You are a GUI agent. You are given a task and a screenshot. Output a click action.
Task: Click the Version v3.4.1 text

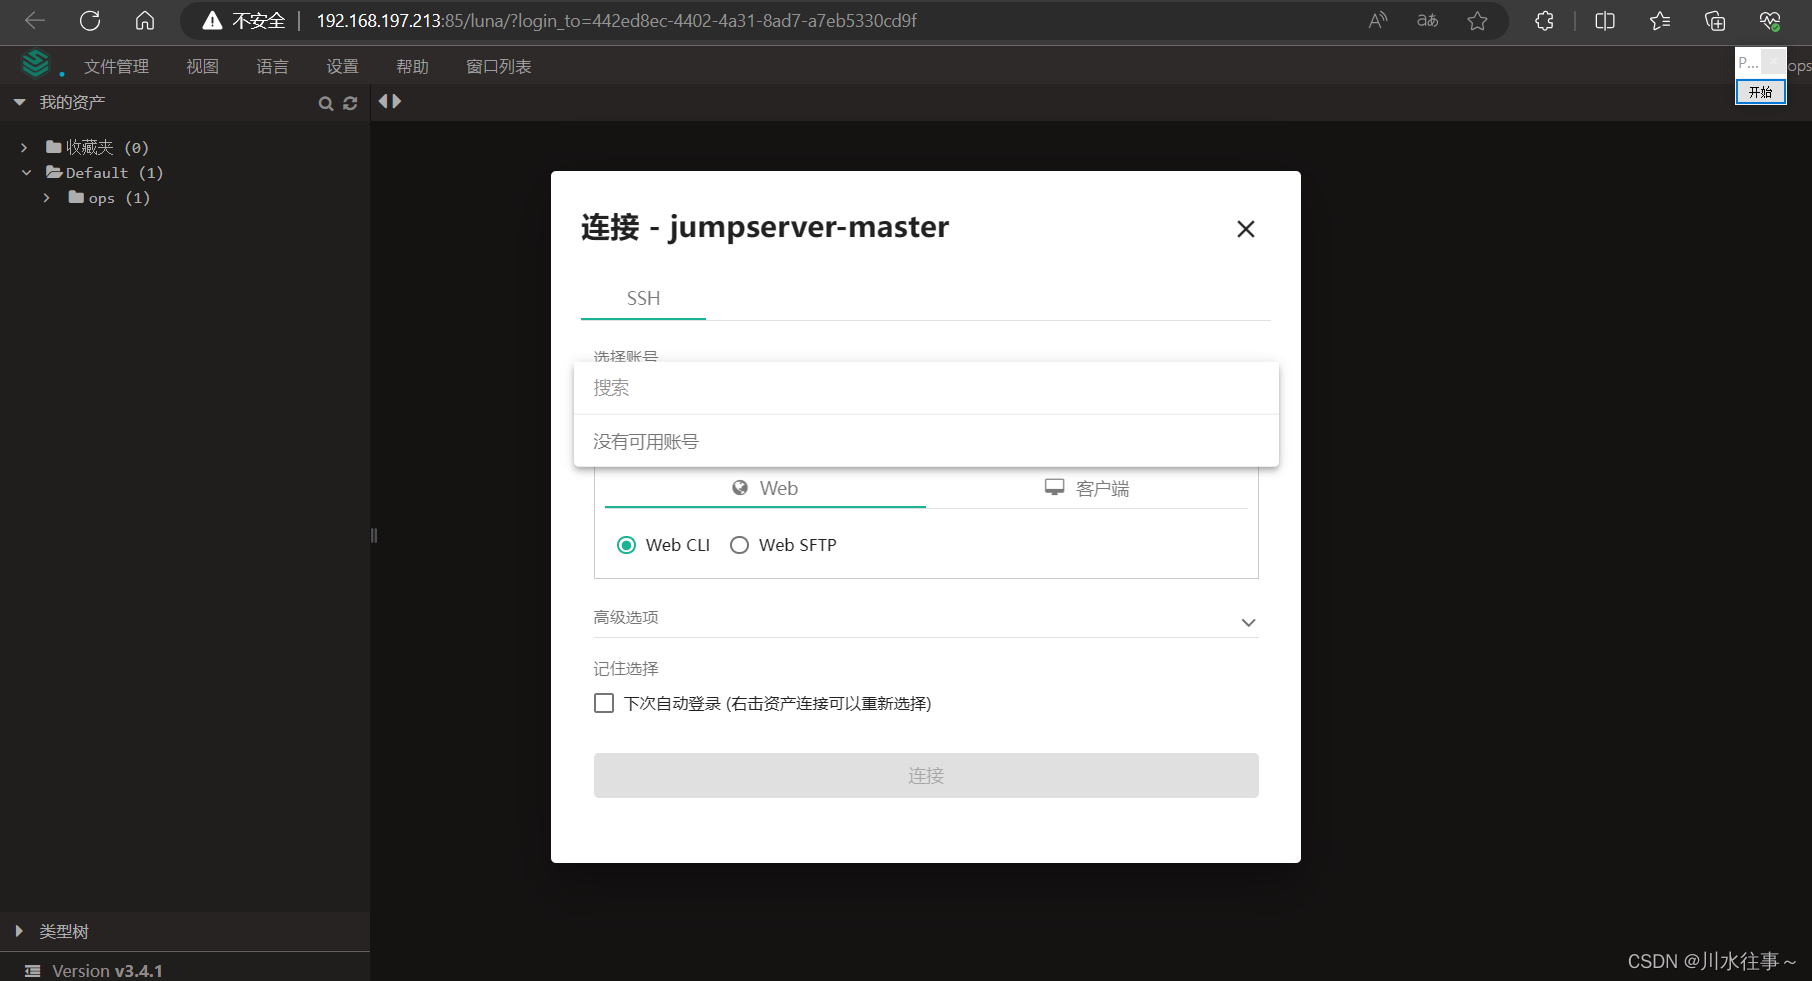tap(107, 971)
